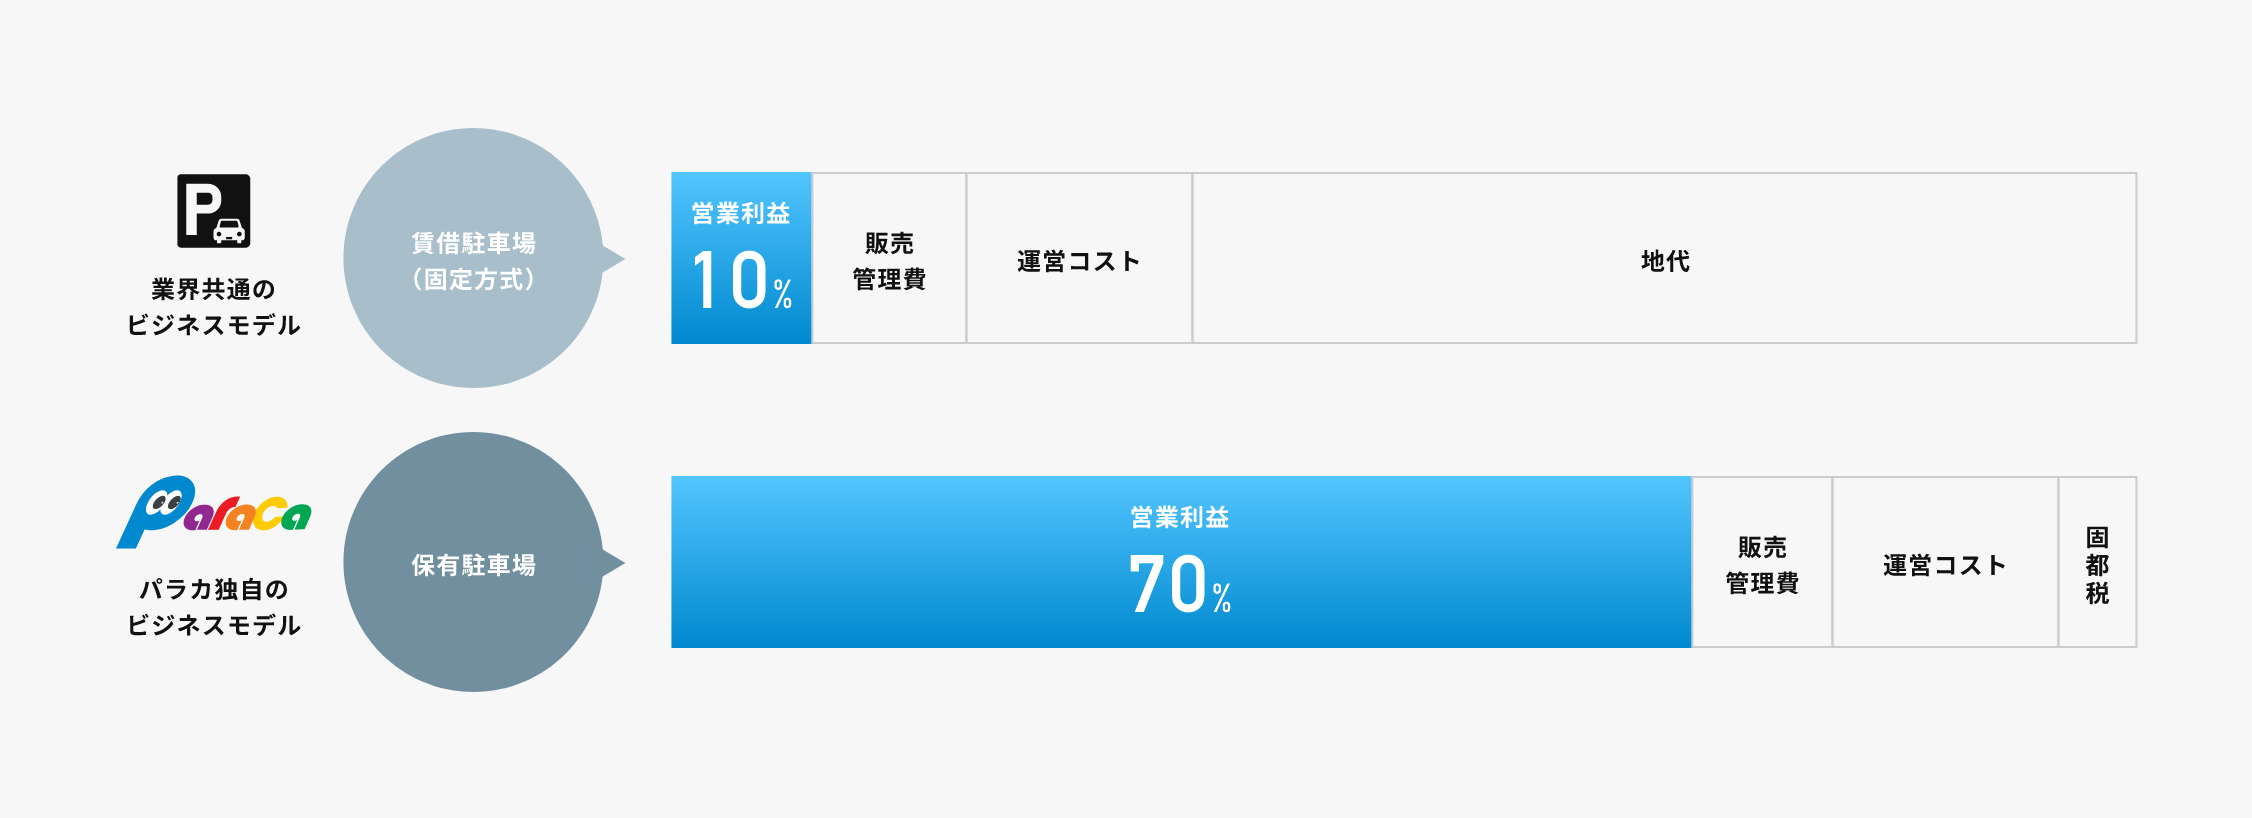2252x818 pixels.
Task: Select the top row 運営コスト segment
Action: click(x=1079, y=260)
